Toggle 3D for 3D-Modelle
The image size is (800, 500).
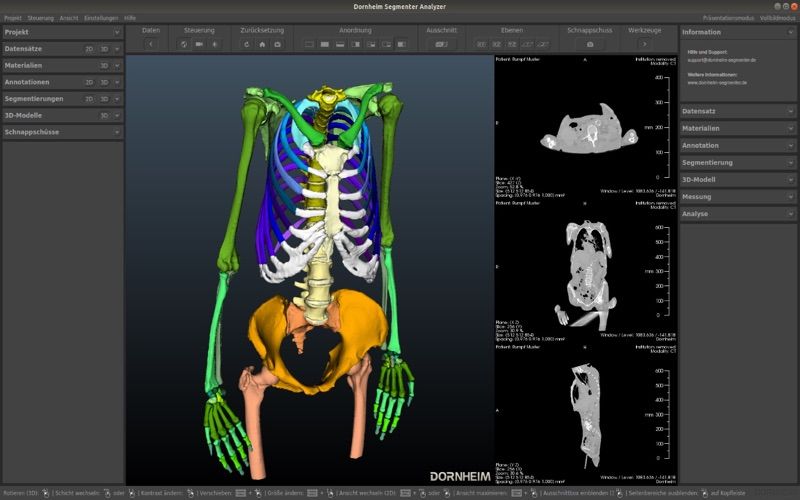point(104,116)
